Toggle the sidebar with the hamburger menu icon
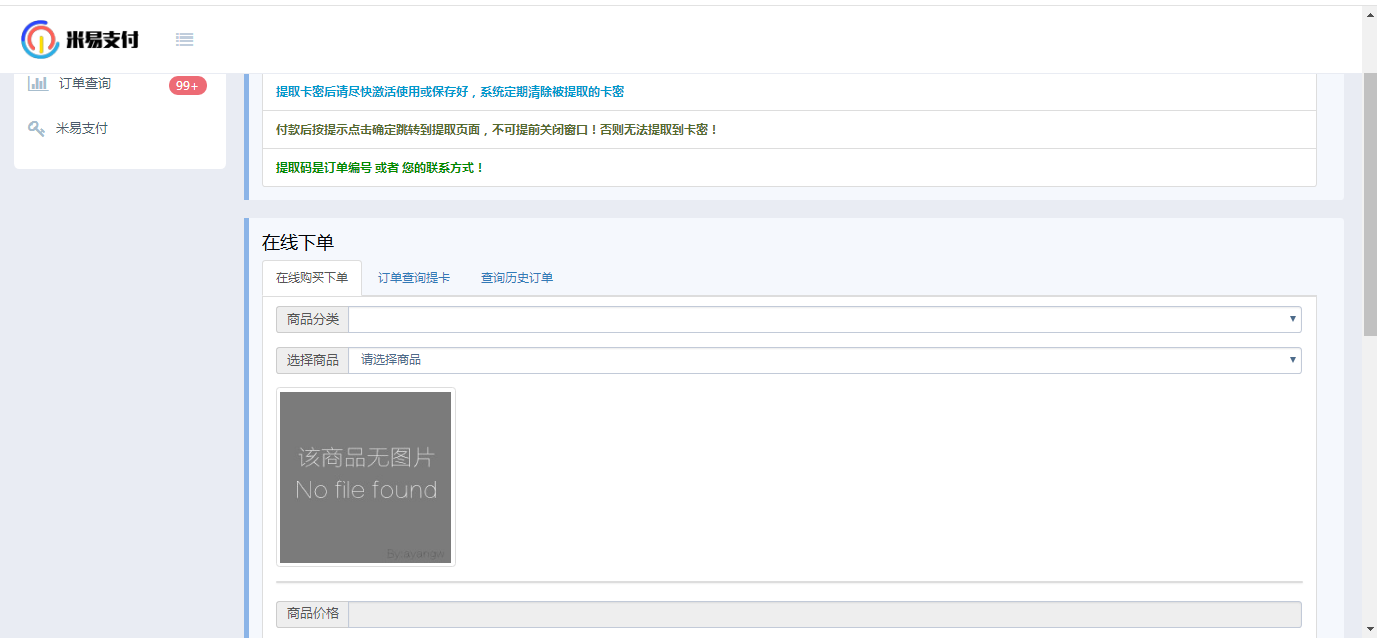 pyautogui.click(x=184, y=40)
